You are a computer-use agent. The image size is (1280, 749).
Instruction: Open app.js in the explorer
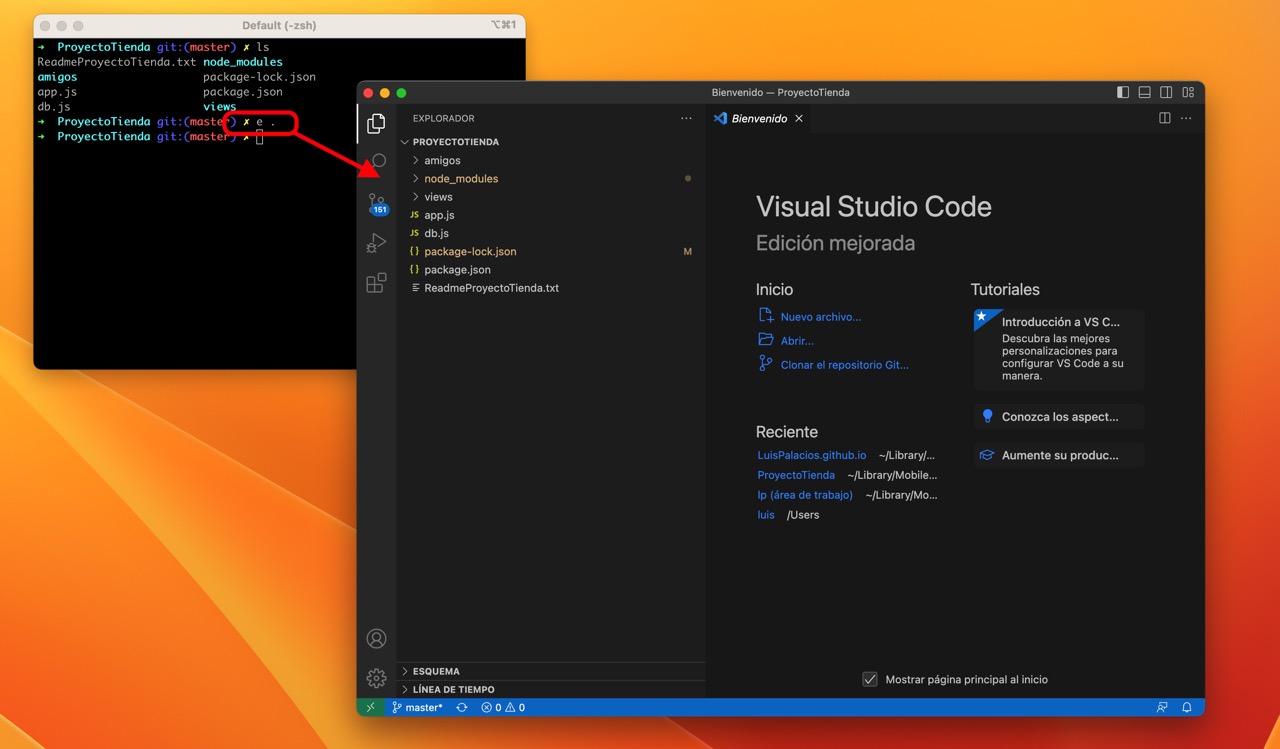point(551,215)
